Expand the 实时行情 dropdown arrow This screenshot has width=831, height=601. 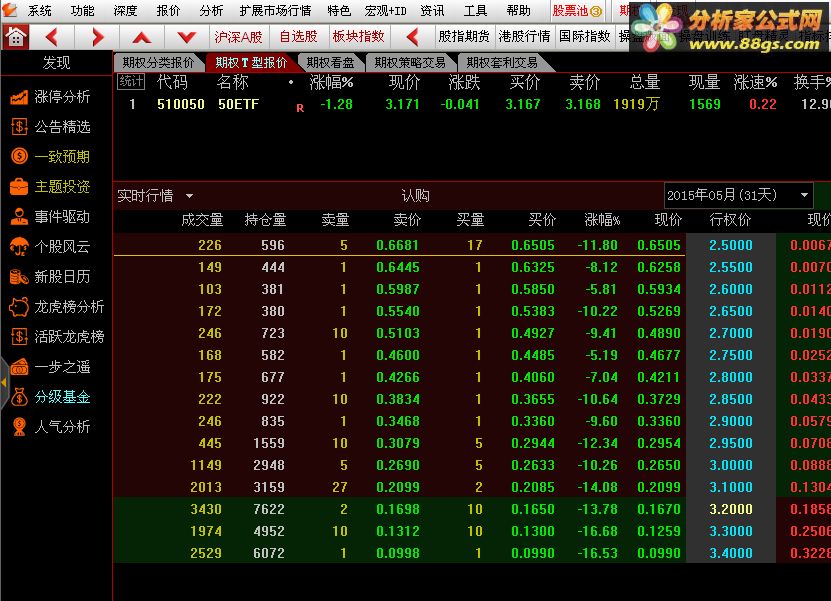click(190, 196)
